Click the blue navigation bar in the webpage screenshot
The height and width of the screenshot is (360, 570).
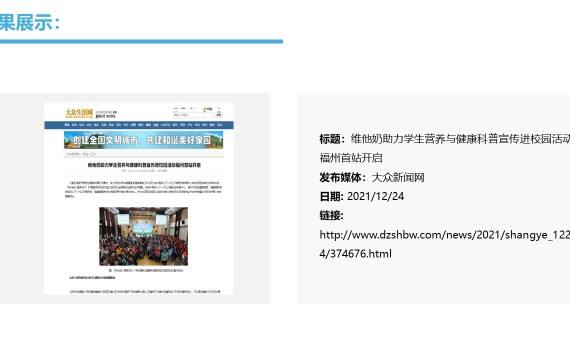pyautogui.click(x=139, y=125)
